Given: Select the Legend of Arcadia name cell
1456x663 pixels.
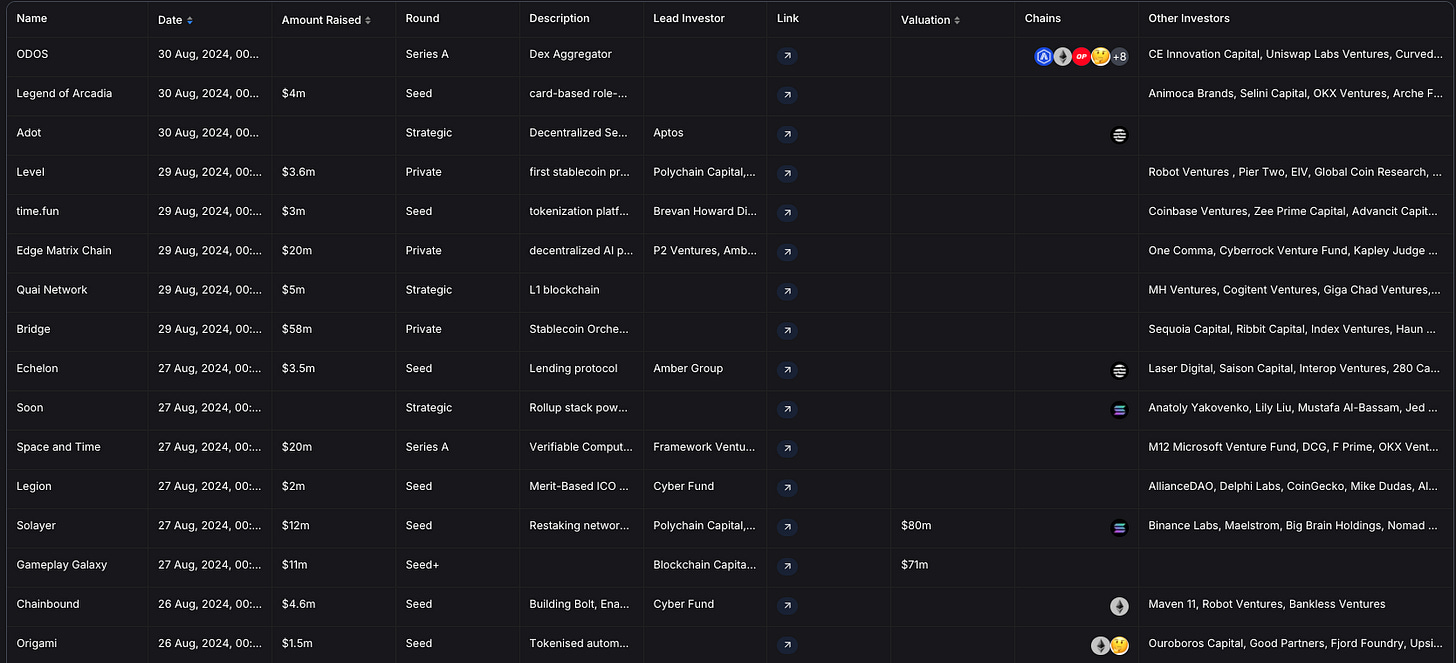Looking at the screenshot, I should tap(64, 93).
